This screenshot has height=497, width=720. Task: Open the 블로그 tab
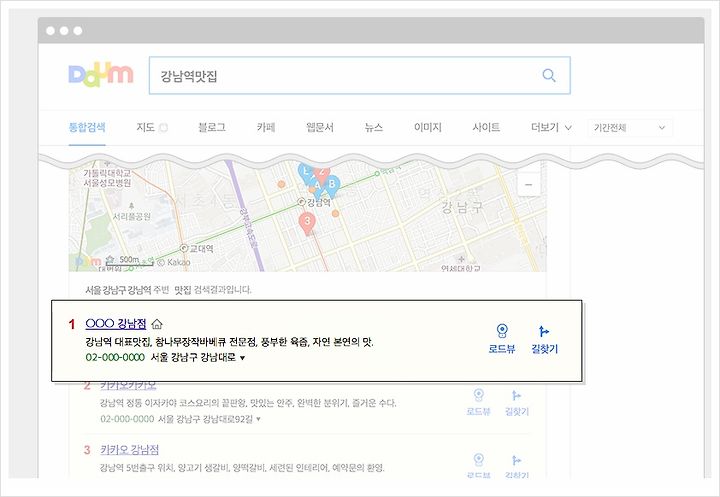tap(212, 127)
